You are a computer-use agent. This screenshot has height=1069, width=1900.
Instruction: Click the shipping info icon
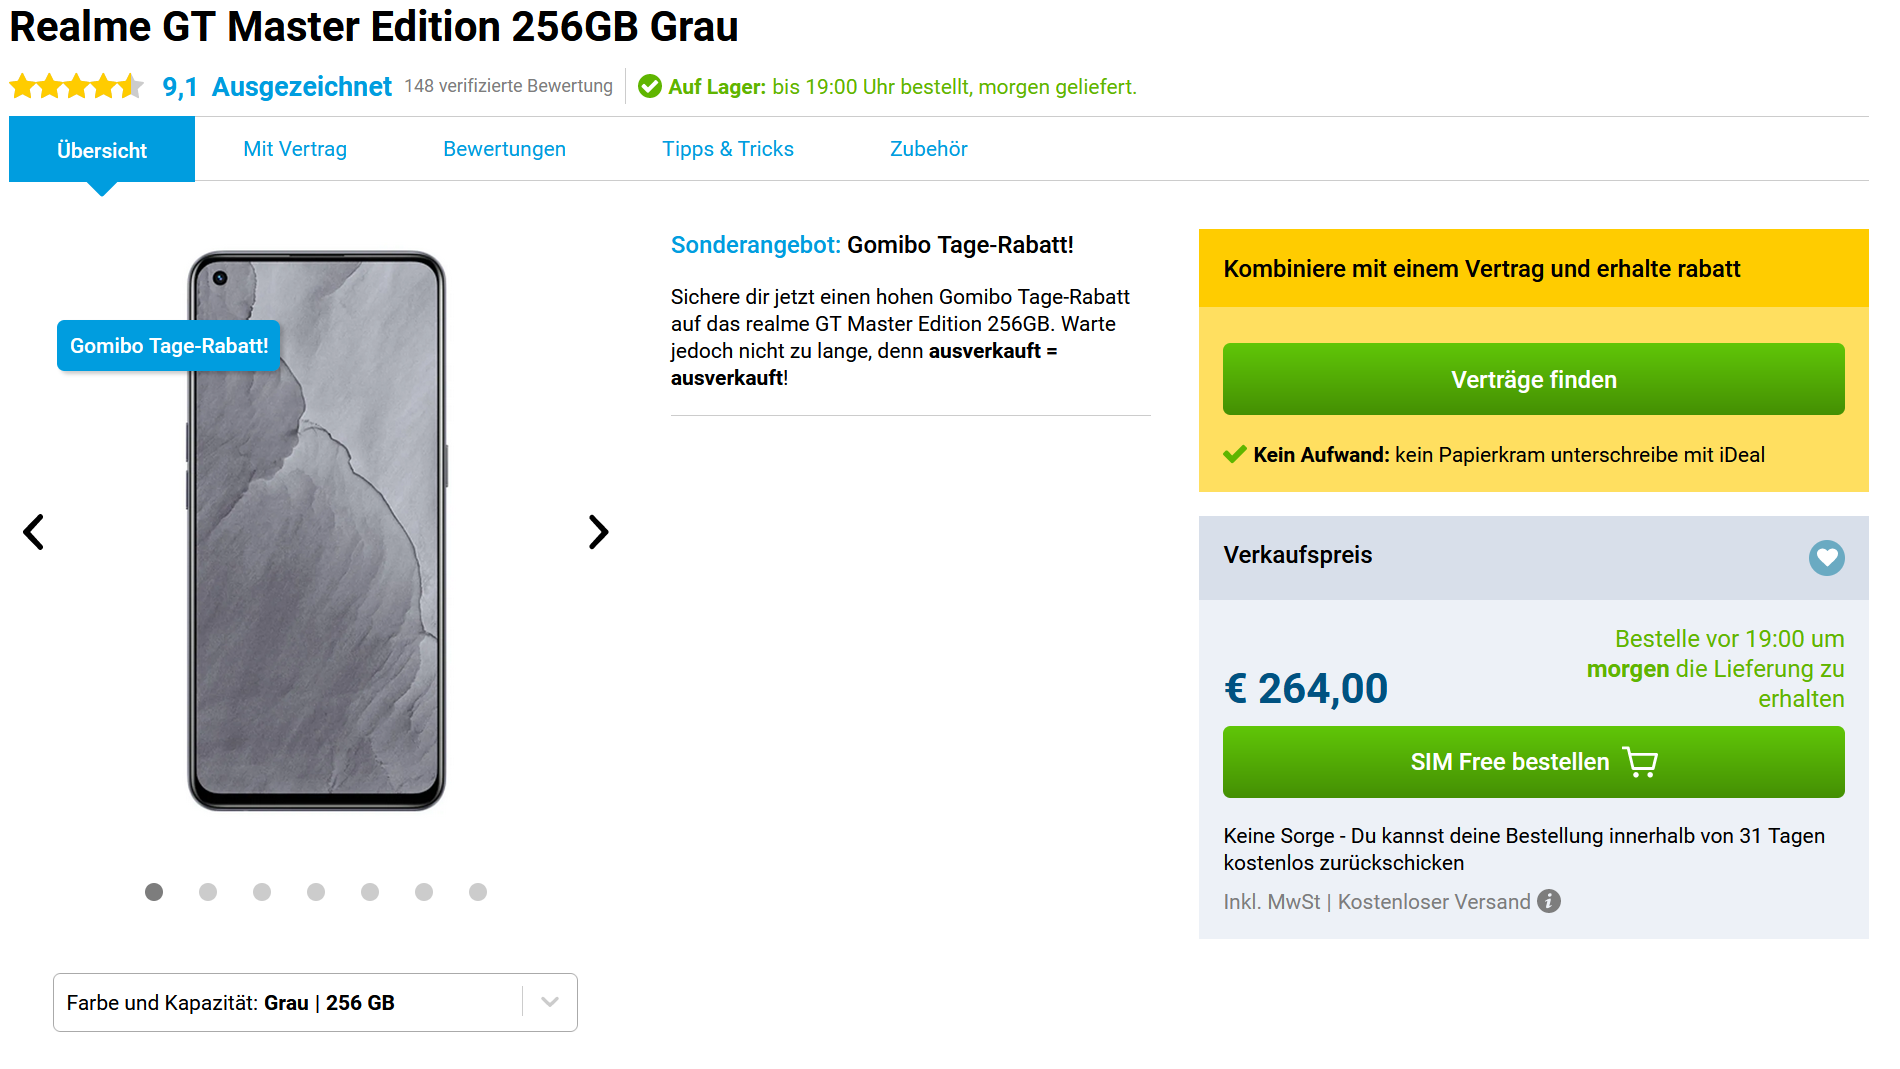coord(1549,901)
